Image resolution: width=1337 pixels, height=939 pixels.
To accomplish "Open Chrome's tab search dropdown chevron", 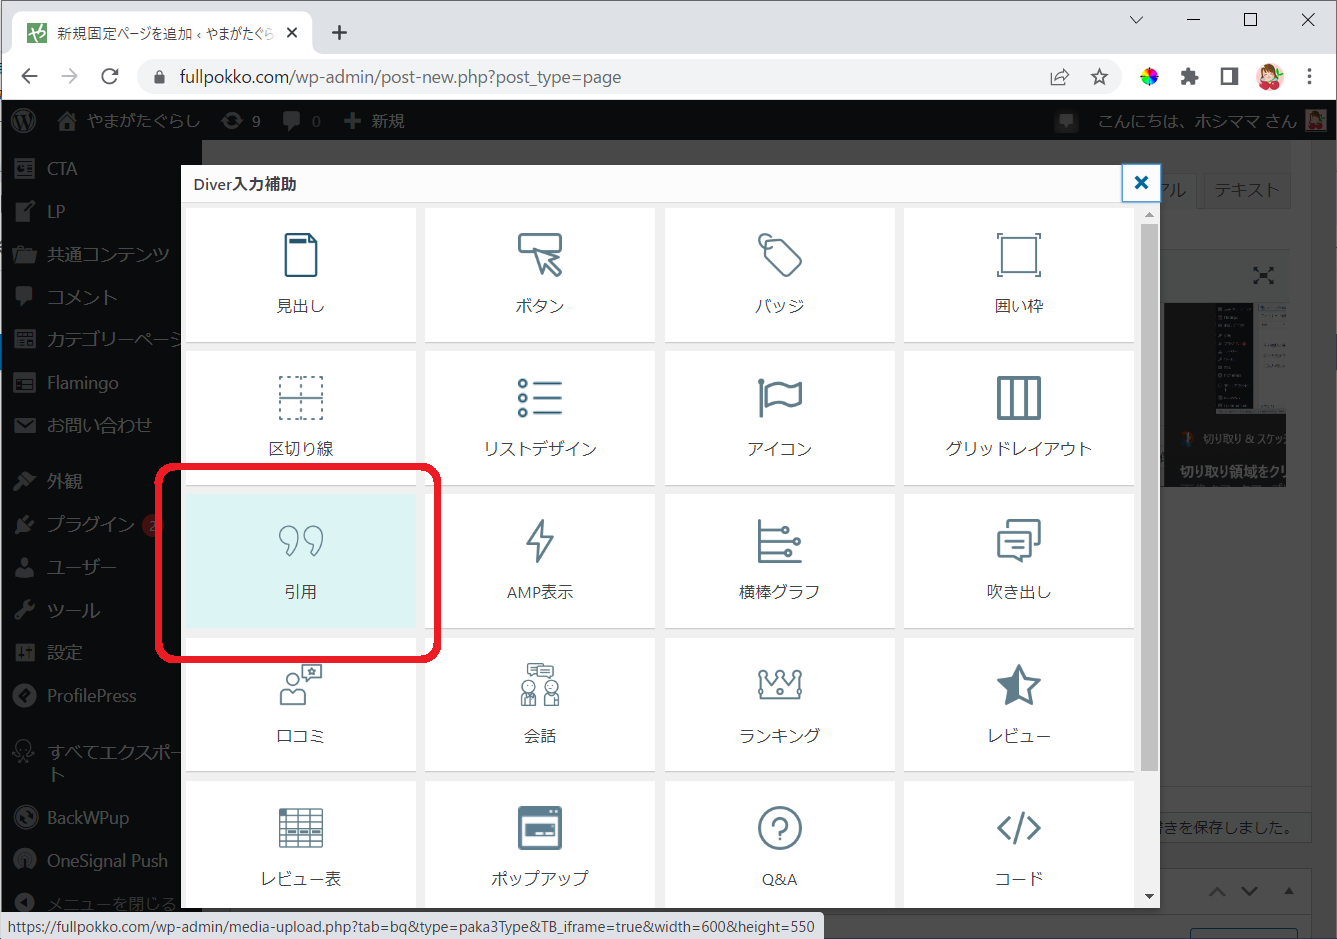I will 1136,20.
